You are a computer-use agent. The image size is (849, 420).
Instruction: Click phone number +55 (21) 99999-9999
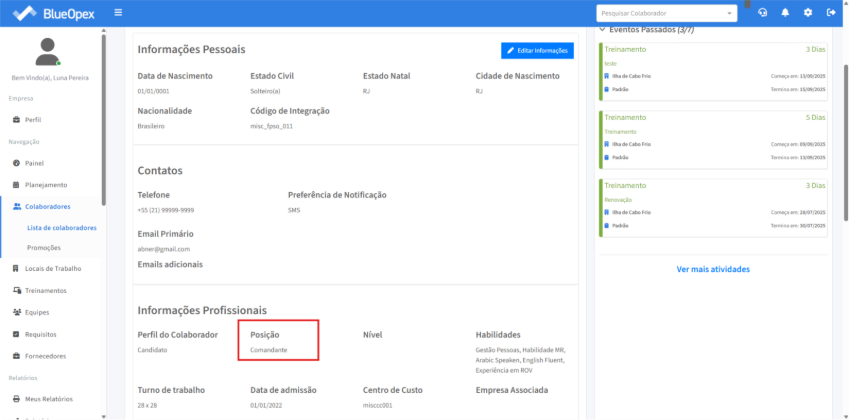coord(166,210)
